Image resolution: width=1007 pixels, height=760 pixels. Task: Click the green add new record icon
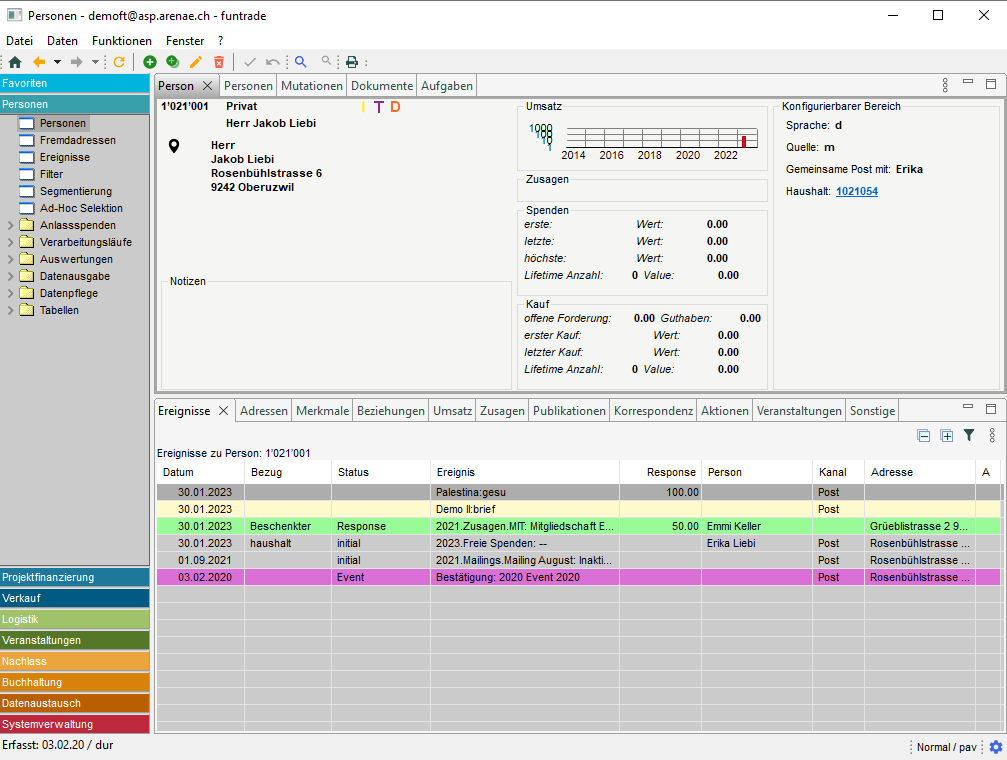click(x=150, y=62)
